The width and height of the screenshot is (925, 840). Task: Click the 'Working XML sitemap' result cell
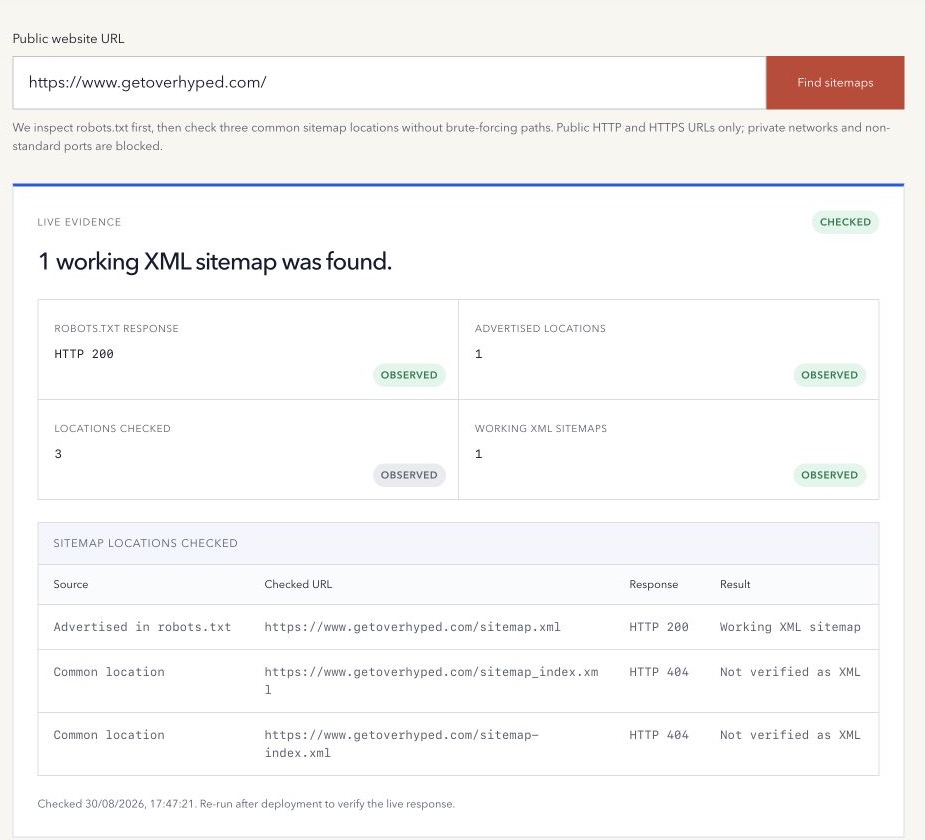point(790,627)
